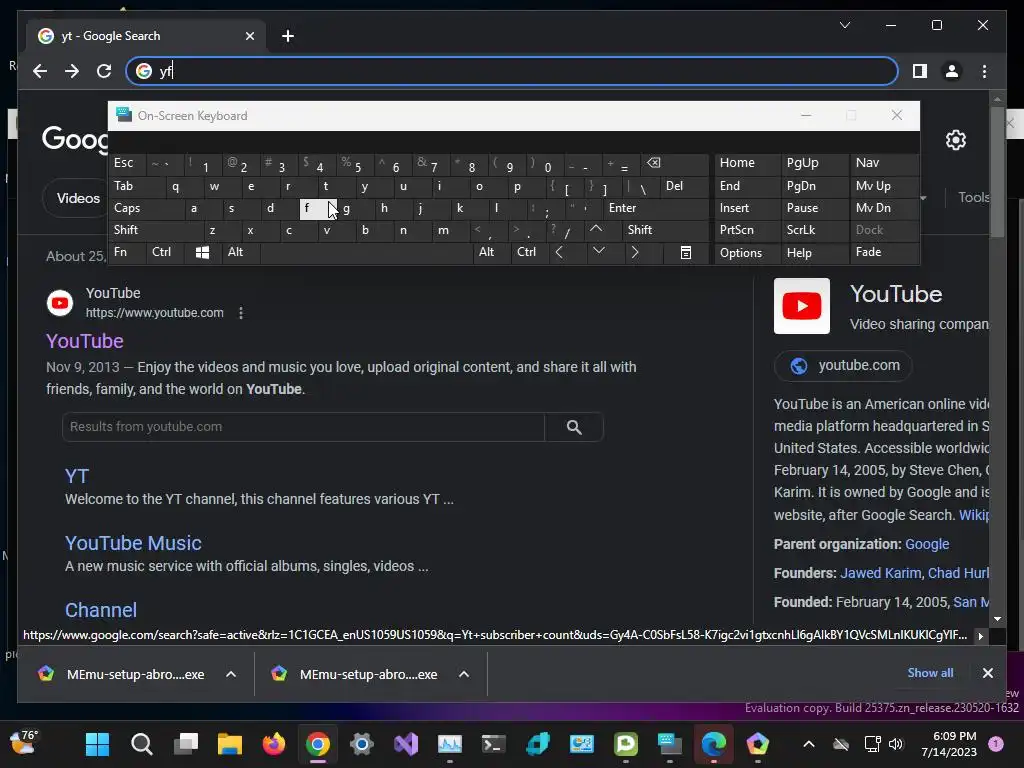Click the Results from youtube.com search box
This screenshot has width=1024, height=768.
tap(304, 427)
